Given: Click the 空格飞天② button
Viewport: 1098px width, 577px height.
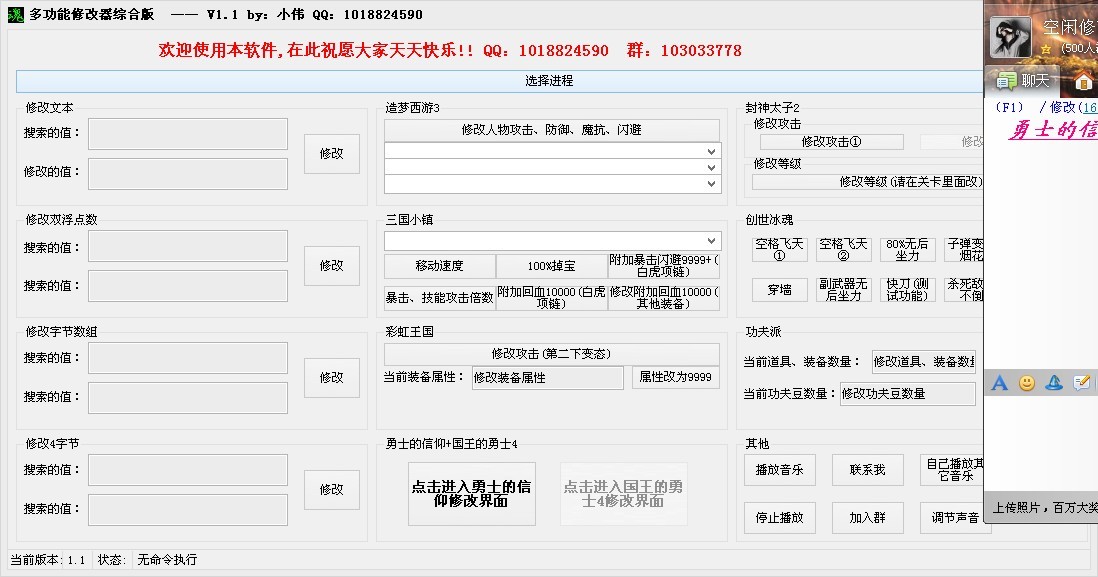Looking at the screenshot, I should pos(844,249).
